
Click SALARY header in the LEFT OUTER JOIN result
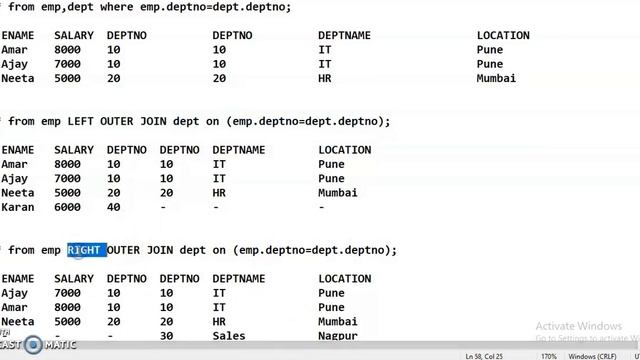pos(74,150)
